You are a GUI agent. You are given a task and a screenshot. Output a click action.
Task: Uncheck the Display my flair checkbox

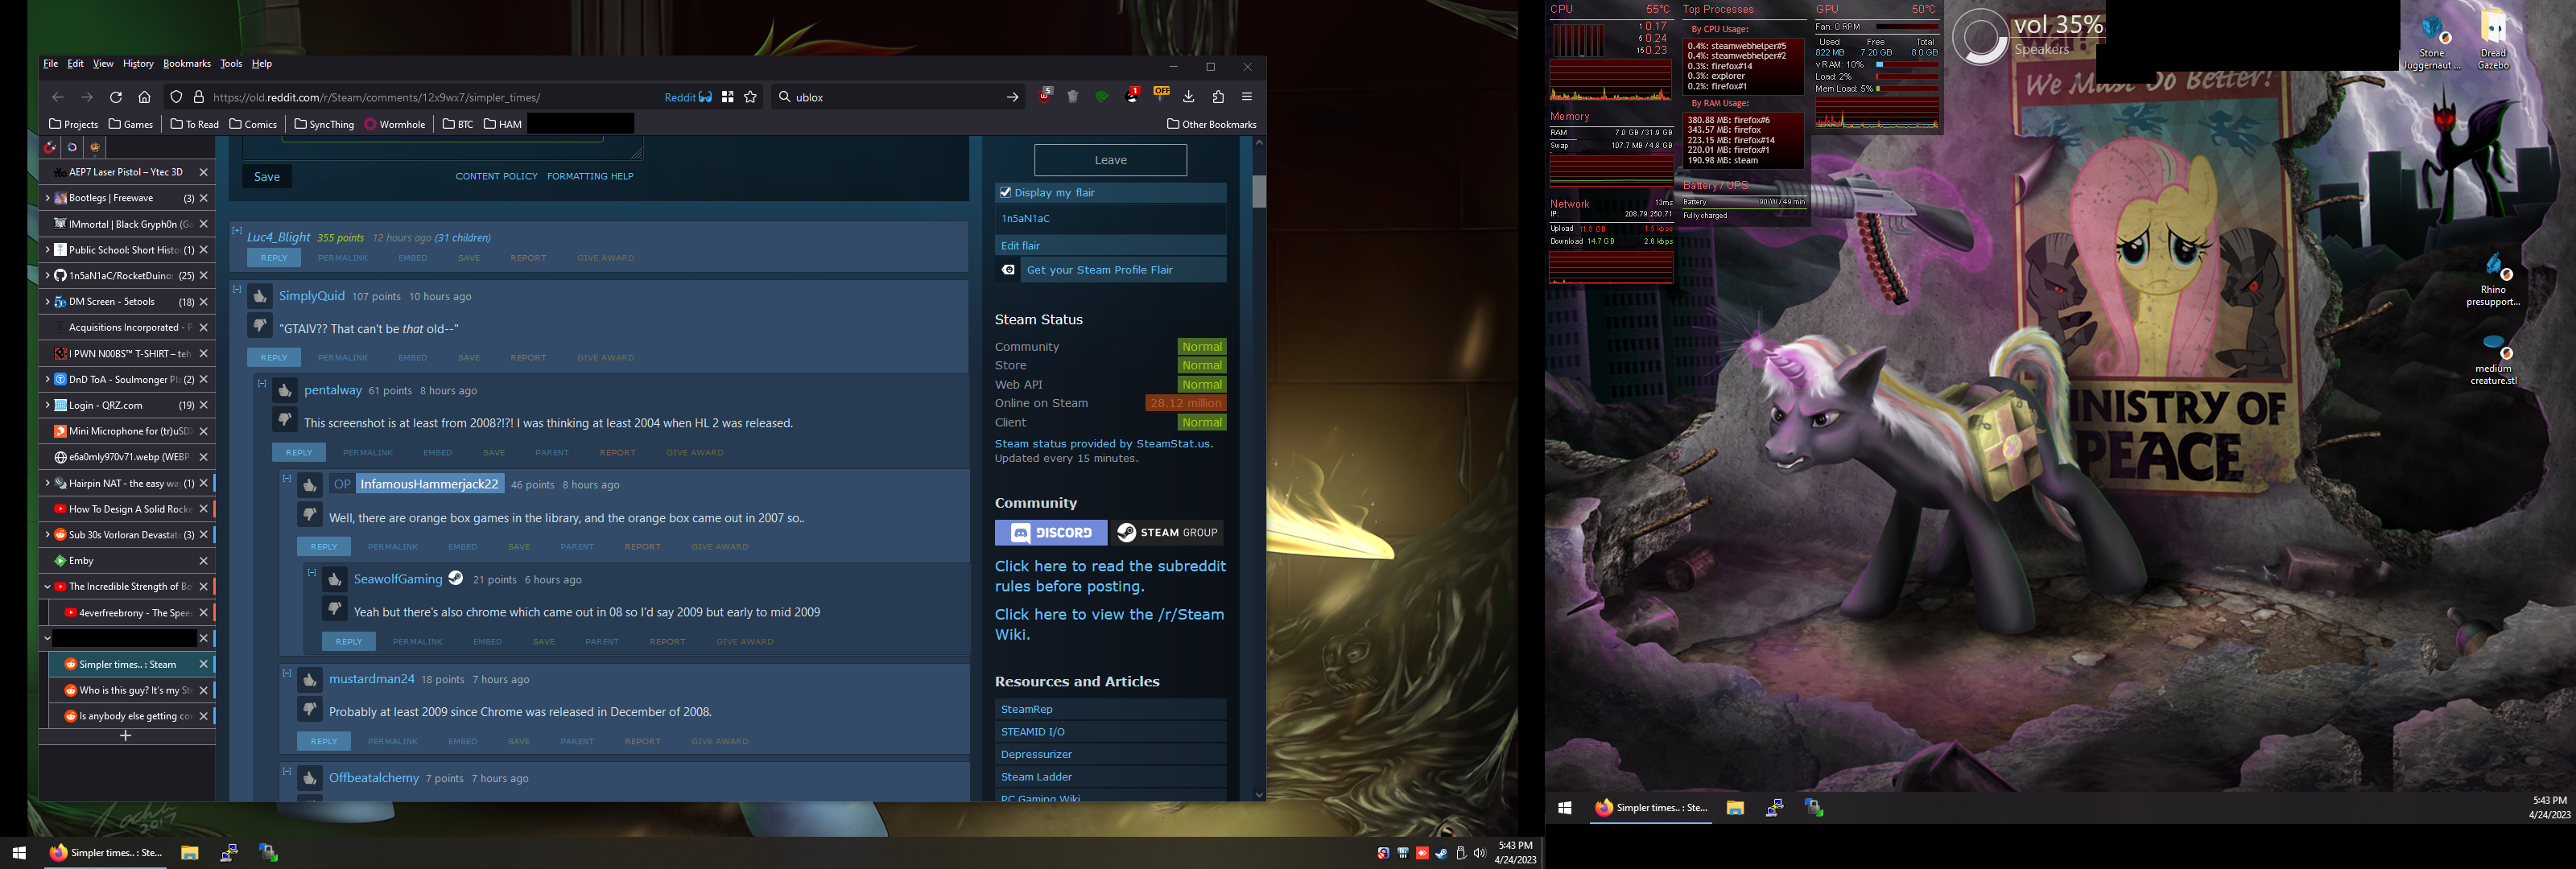pyautogui.click(x=1005, y=192)
